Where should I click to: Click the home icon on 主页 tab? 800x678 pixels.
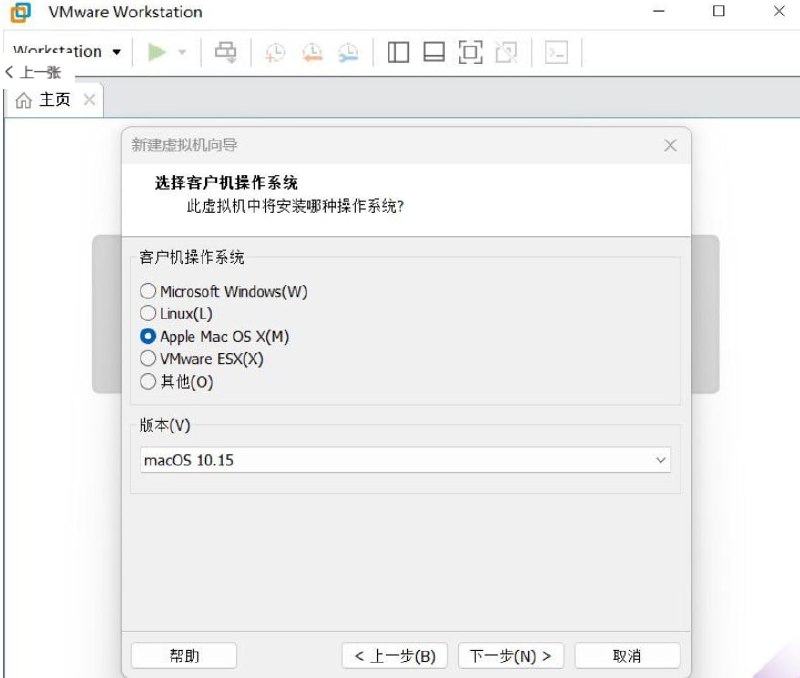point(23,100)
